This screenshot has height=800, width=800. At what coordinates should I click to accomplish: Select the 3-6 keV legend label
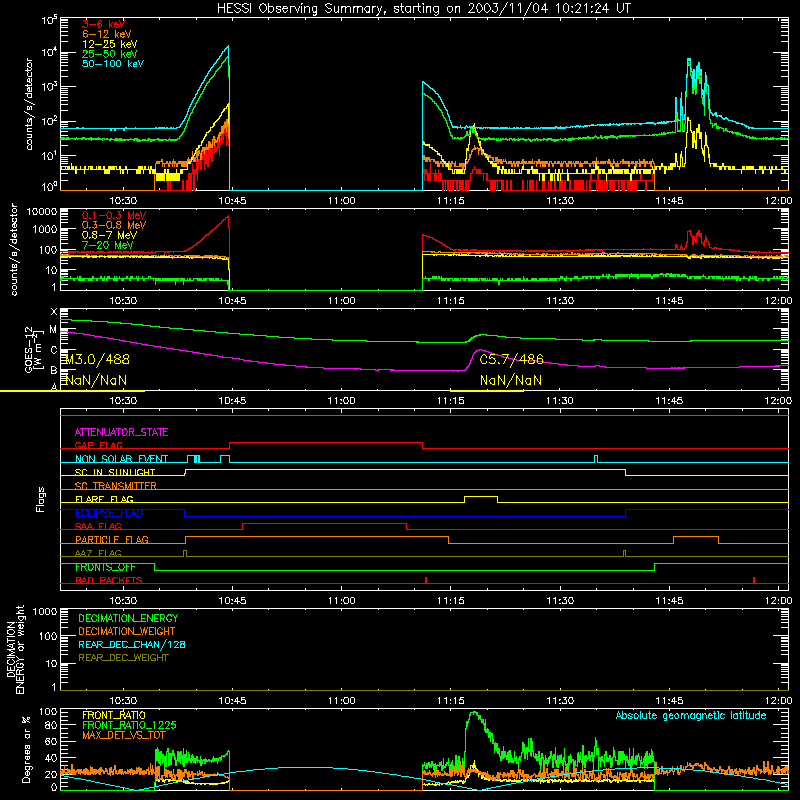(x=103, y=24)
